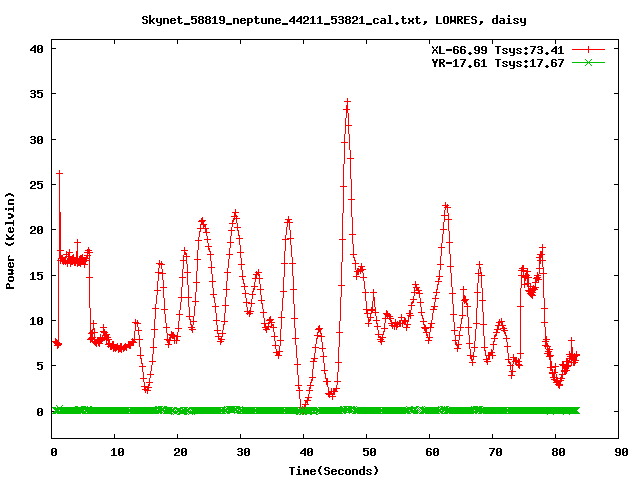Click the tallest red peak near 47 seconds

(x=347, y=101)
